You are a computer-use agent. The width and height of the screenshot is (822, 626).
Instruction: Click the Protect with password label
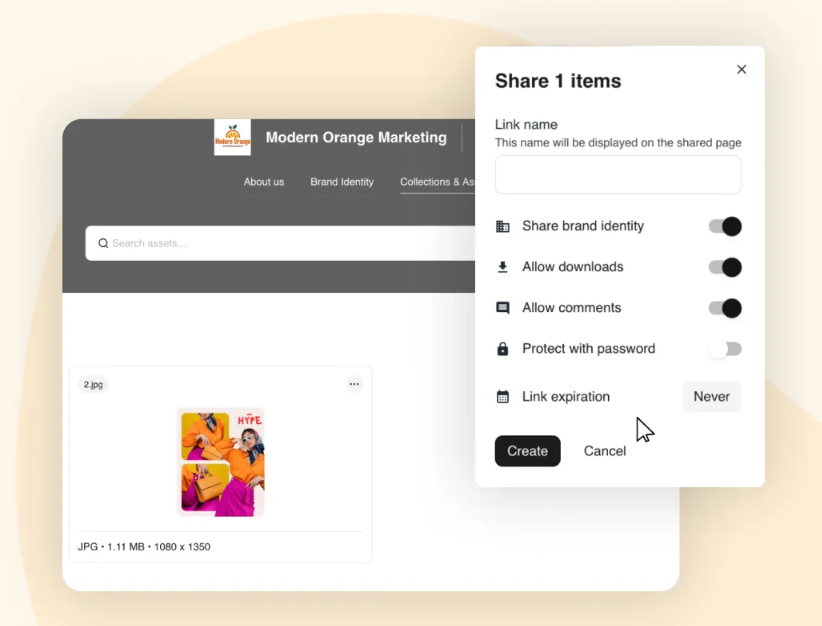[589, 349]
